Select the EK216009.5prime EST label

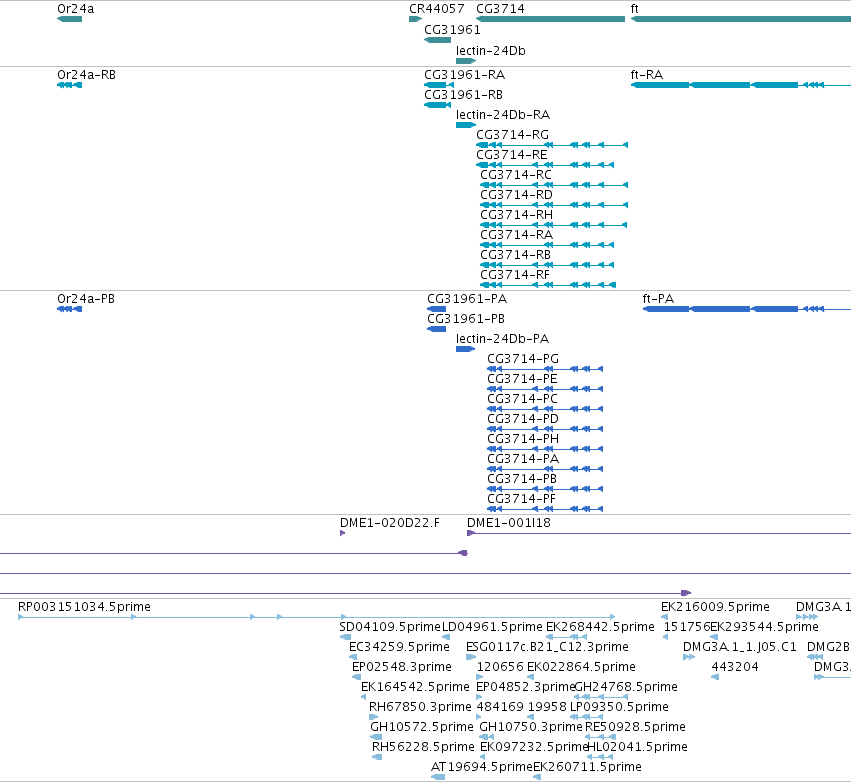click(x=715, y=607)
